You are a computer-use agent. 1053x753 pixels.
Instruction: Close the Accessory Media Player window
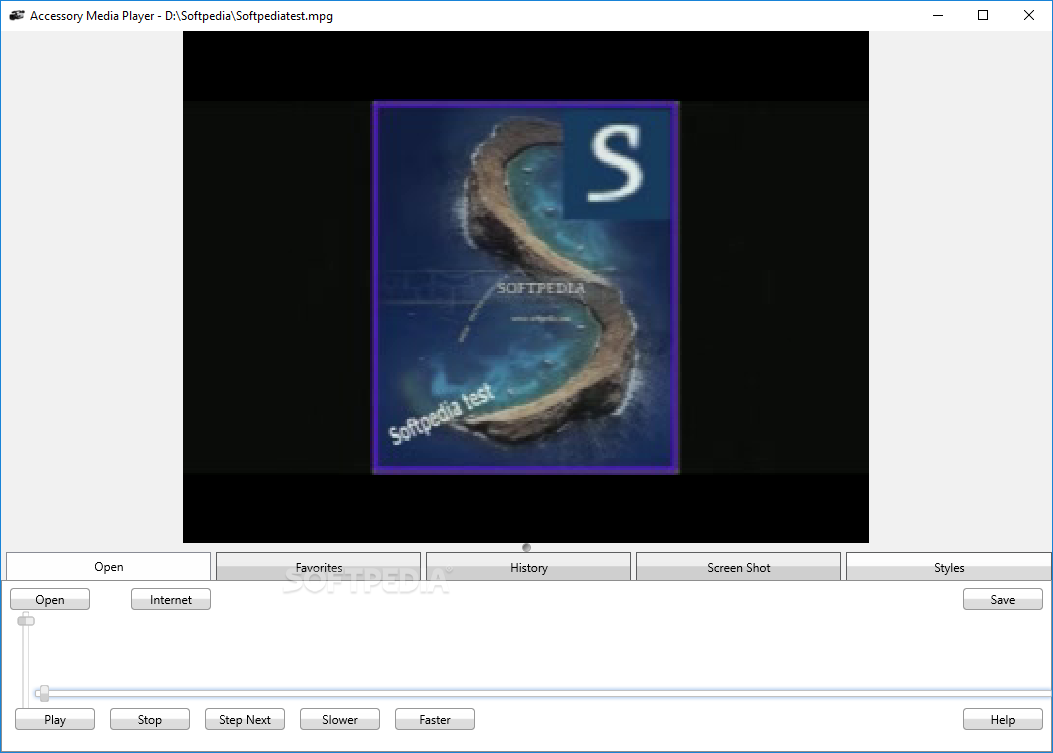(x=1029, y=15)
